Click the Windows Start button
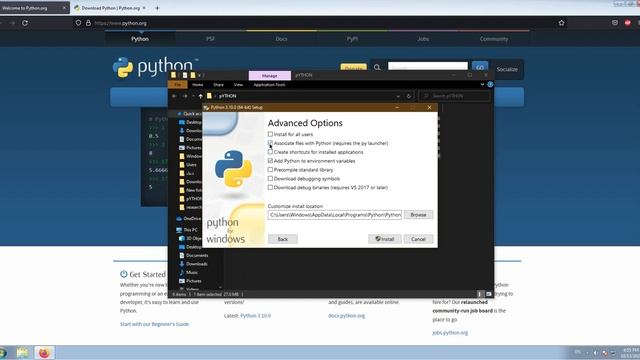Viewport: 640px width, 360px height. pos(3,353)
